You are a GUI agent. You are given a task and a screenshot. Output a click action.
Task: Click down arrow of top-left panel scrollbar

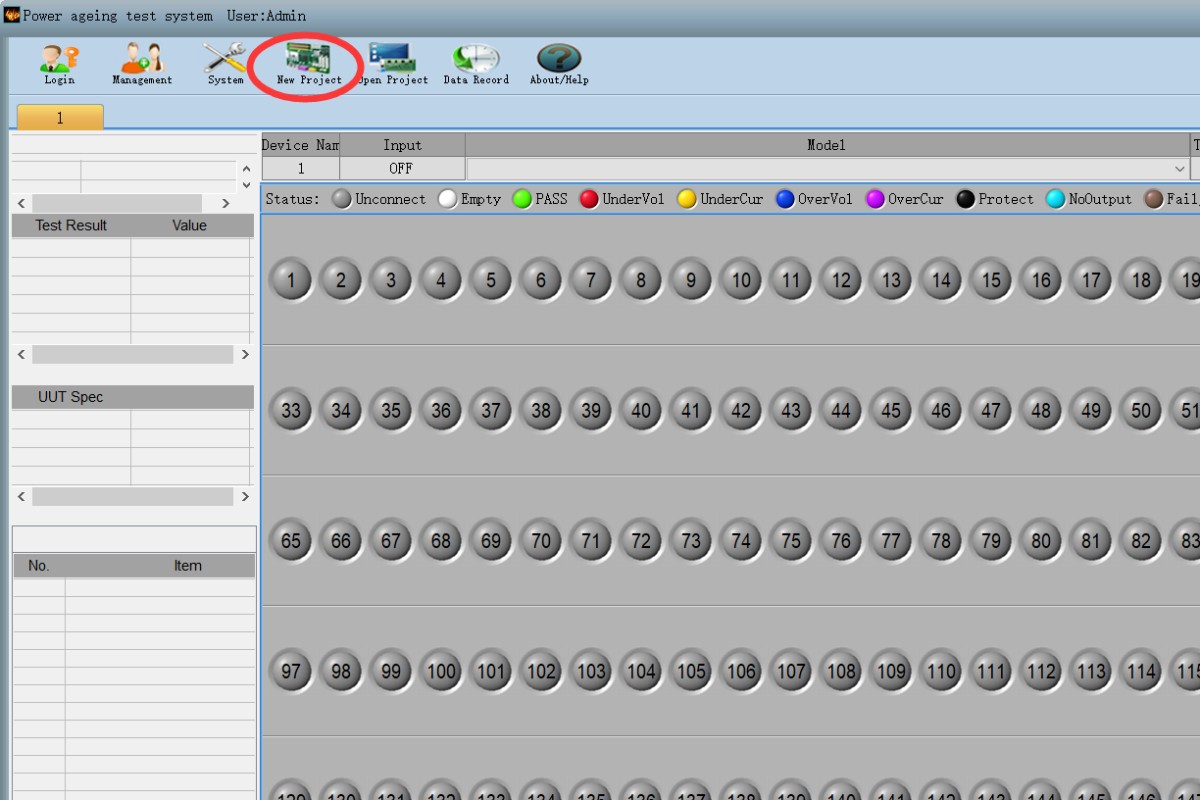click(246, 185)
